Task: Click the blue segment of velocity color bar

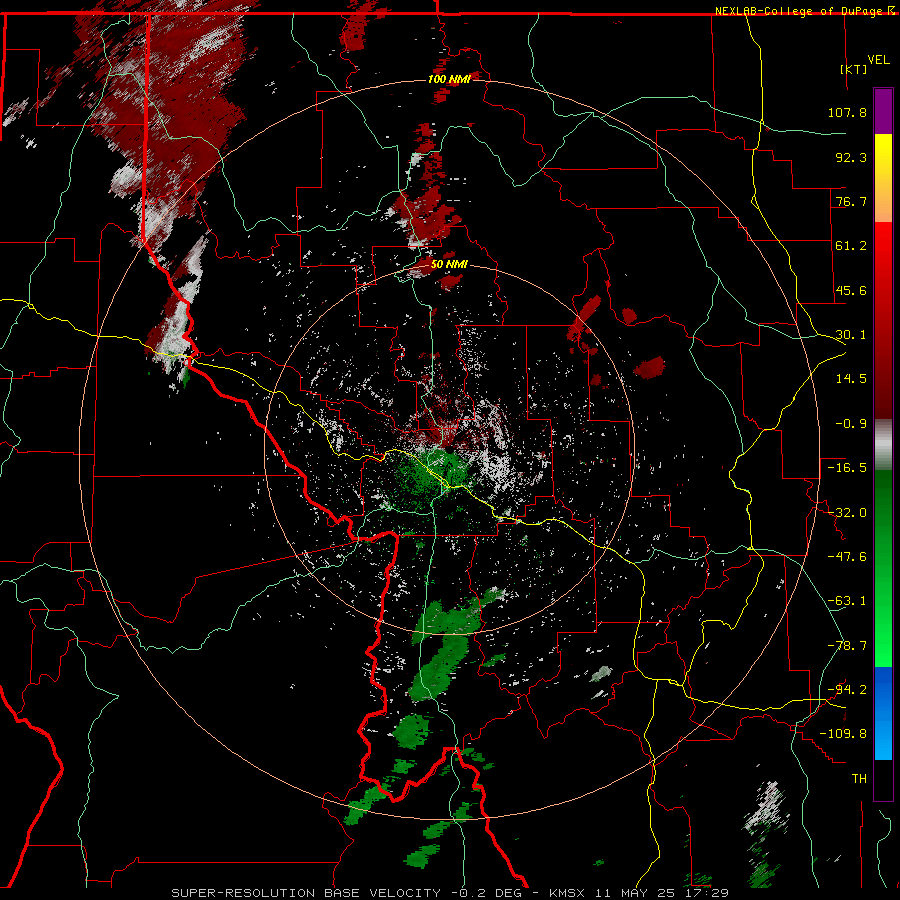Action: 883,713
